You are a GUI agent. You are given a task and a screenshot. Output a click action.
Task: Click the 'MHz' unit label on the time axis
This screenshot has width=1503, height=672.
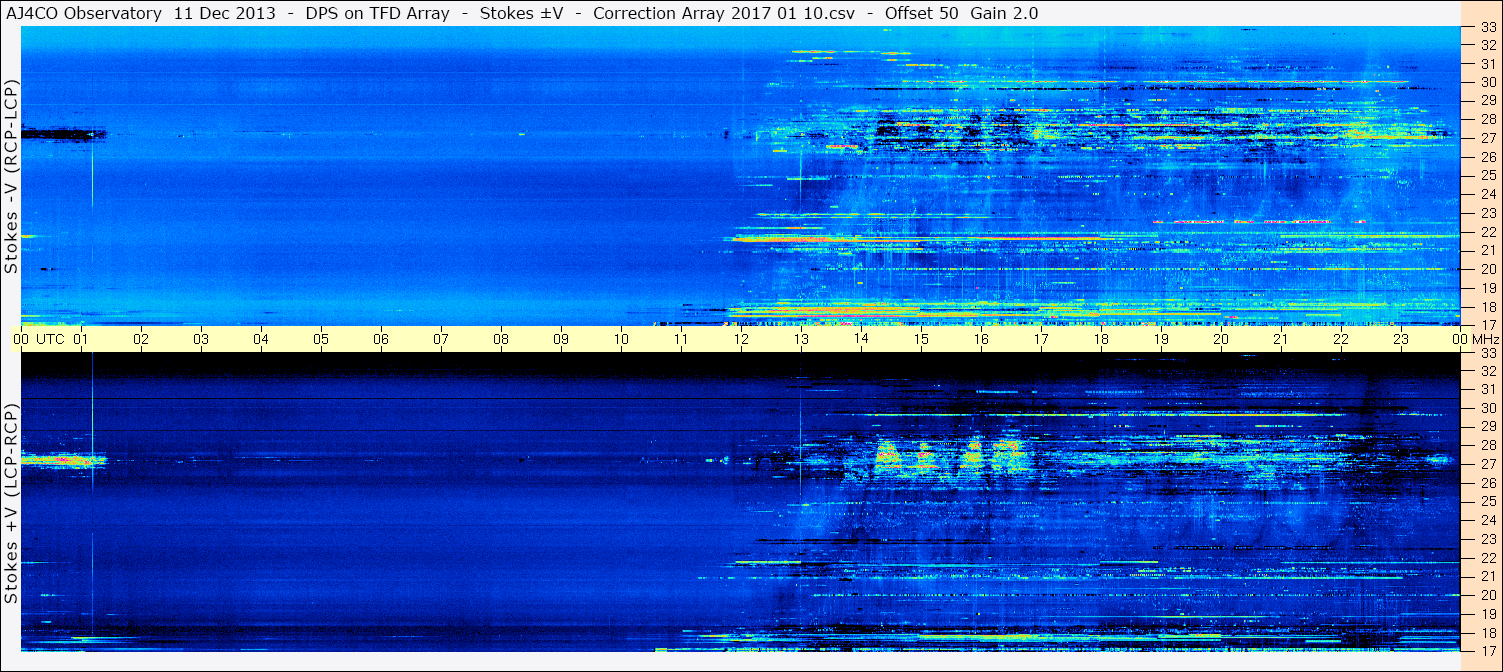click(1484, 339)
